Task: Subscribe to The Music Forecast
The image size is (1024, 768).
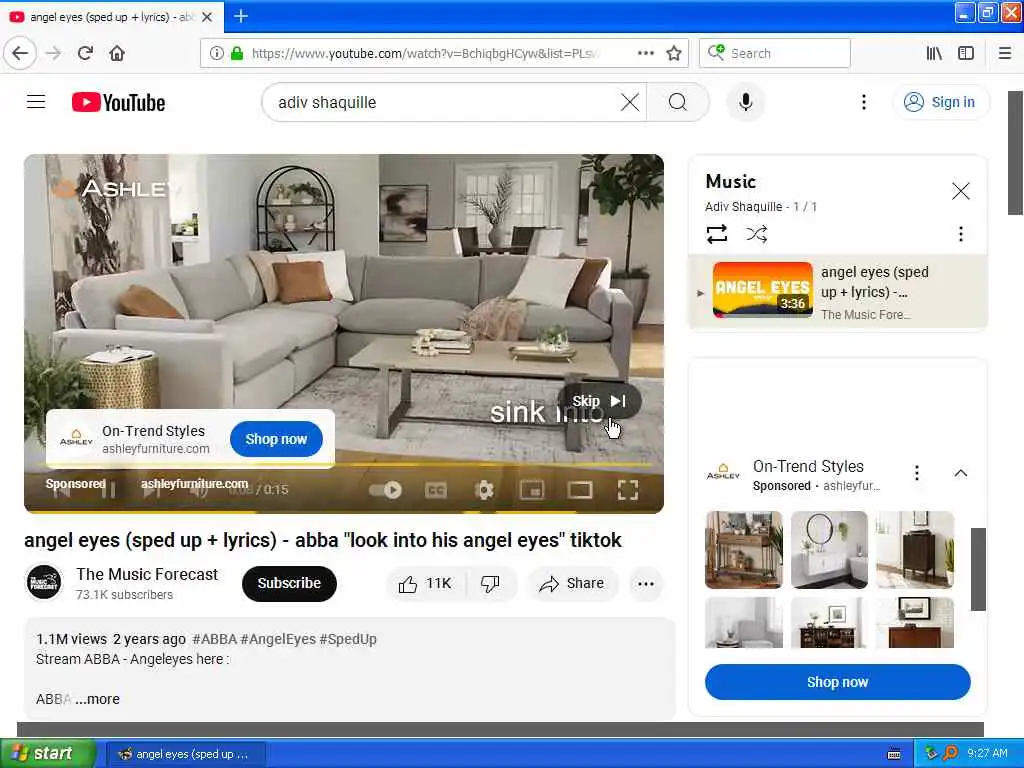Action: click(x=289, y=583)
